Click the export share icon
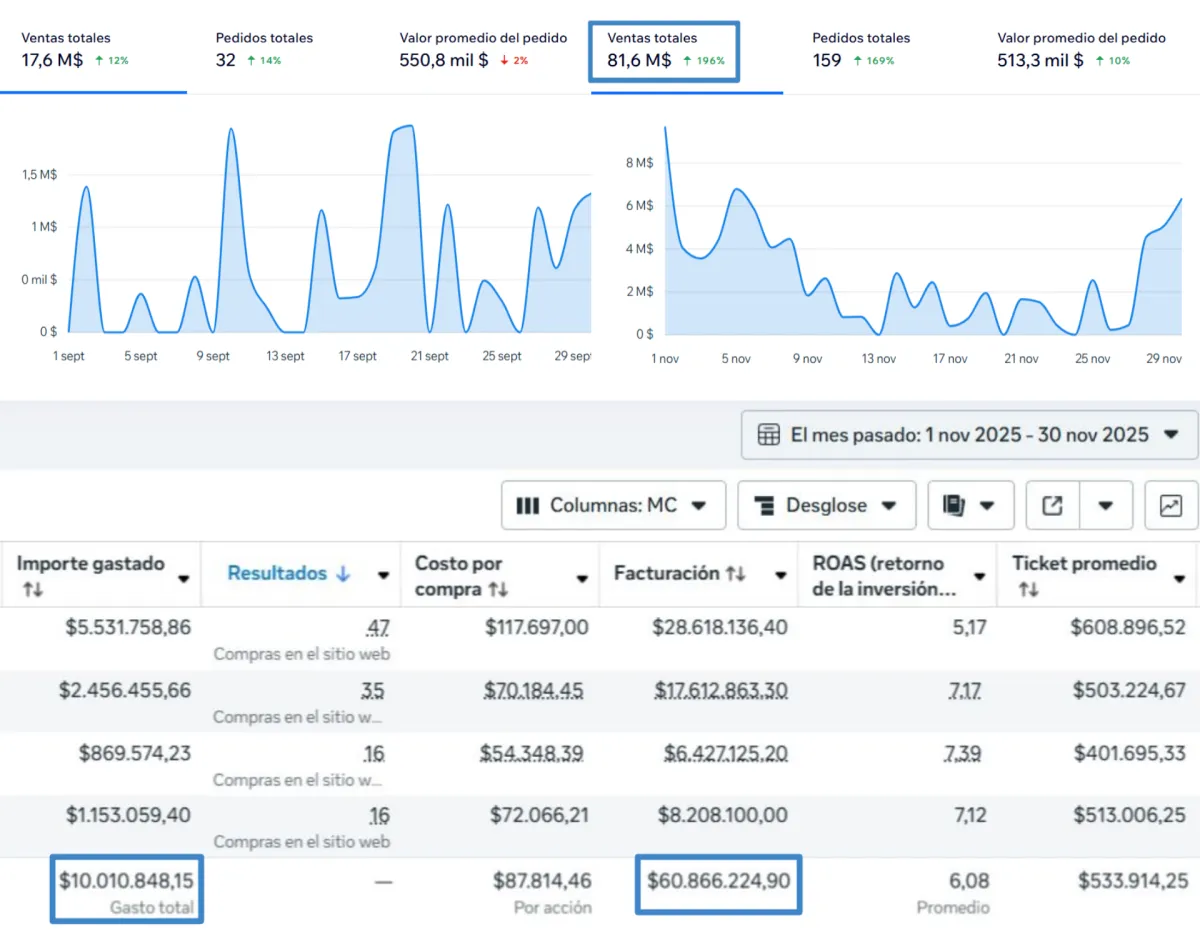 [1052, 506]
